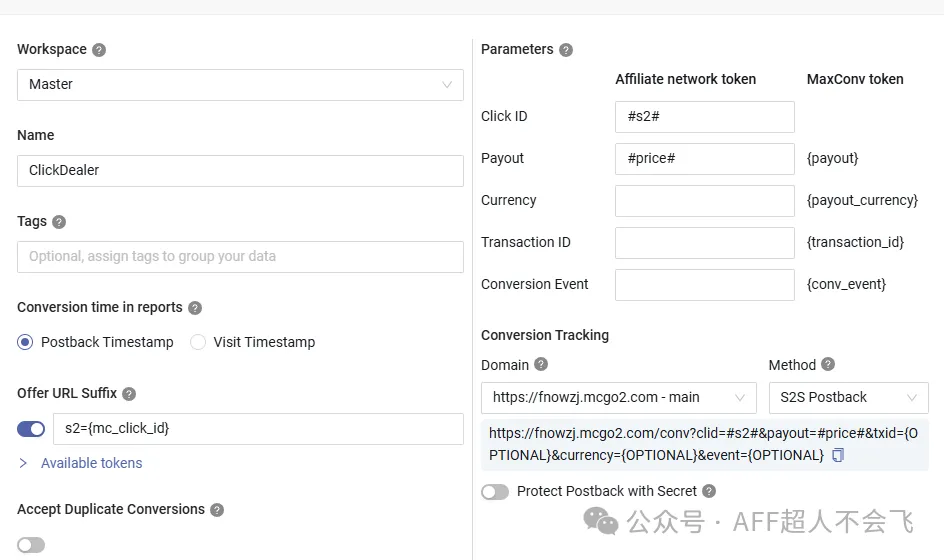
Task: Click the Parameters help icon
Action: coord(566,50)
